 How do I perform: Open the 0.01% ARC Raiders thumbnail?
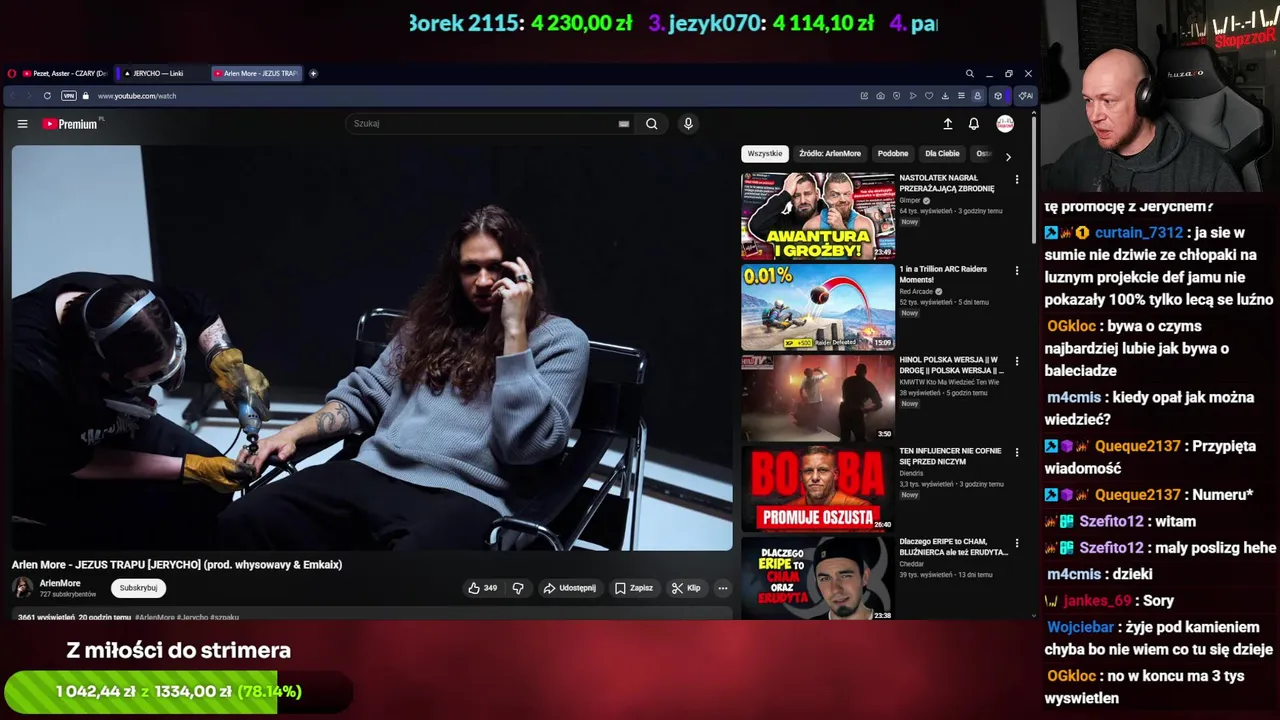coord(818,307)
